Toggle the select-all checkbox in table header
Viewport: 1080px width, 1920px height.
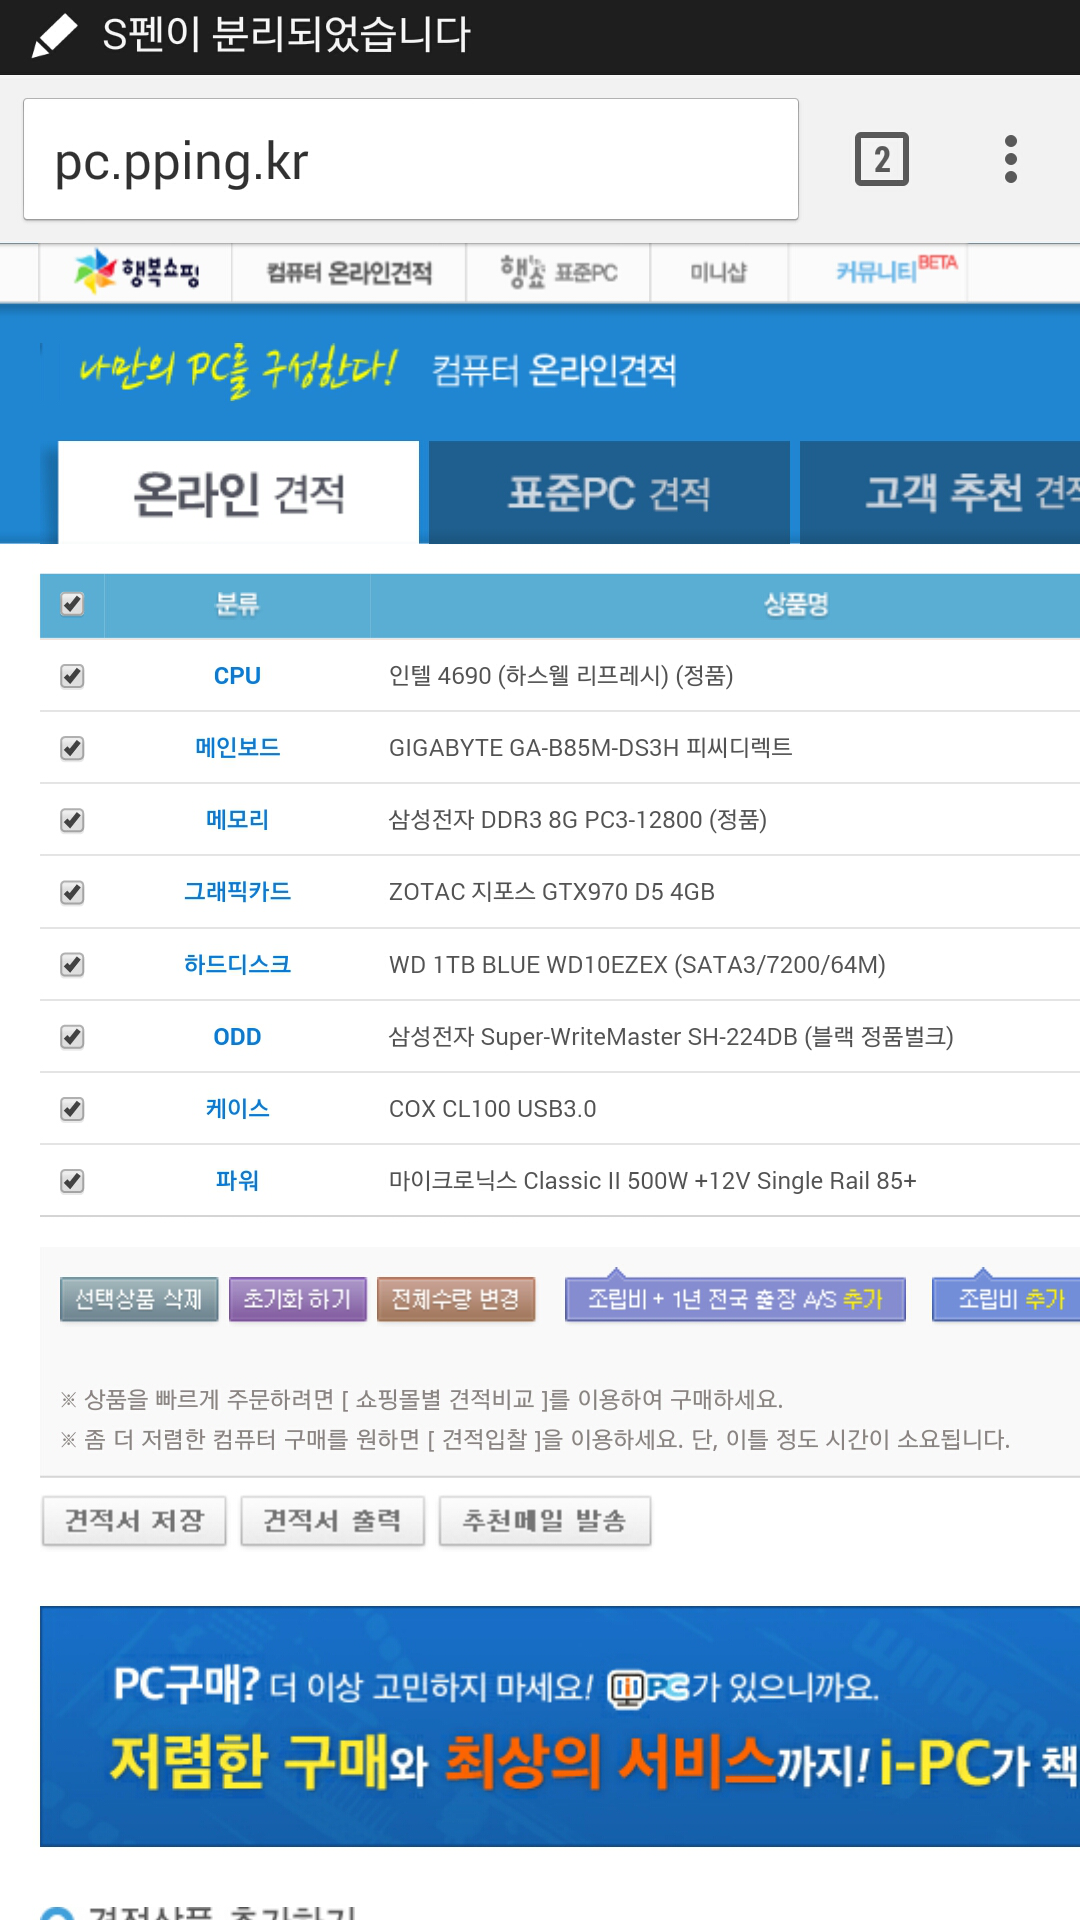(72, 604)
